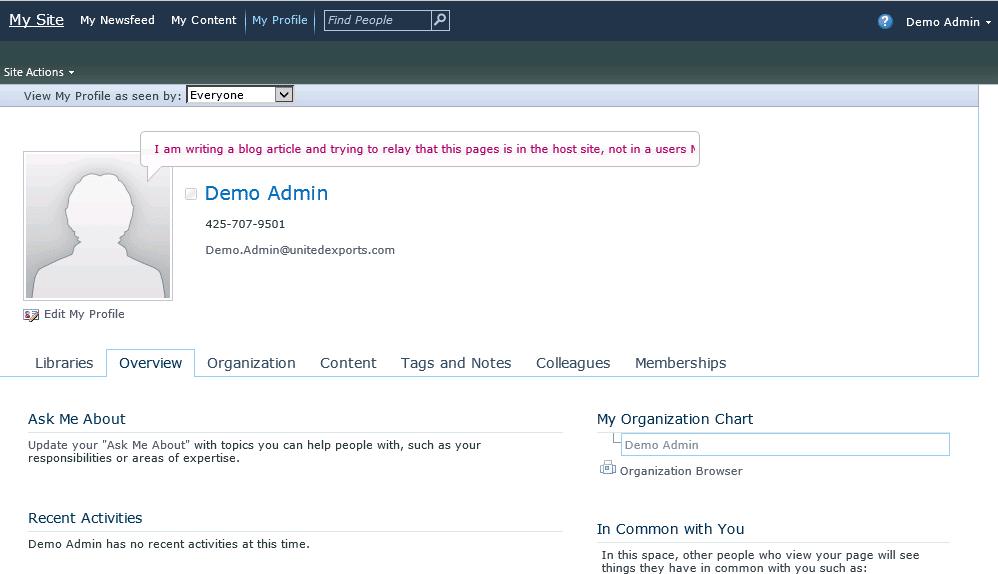The image size is (998, 574).
Task: Click inside the Find People search box
Action: pyautogui.click(x=377, y=20)
